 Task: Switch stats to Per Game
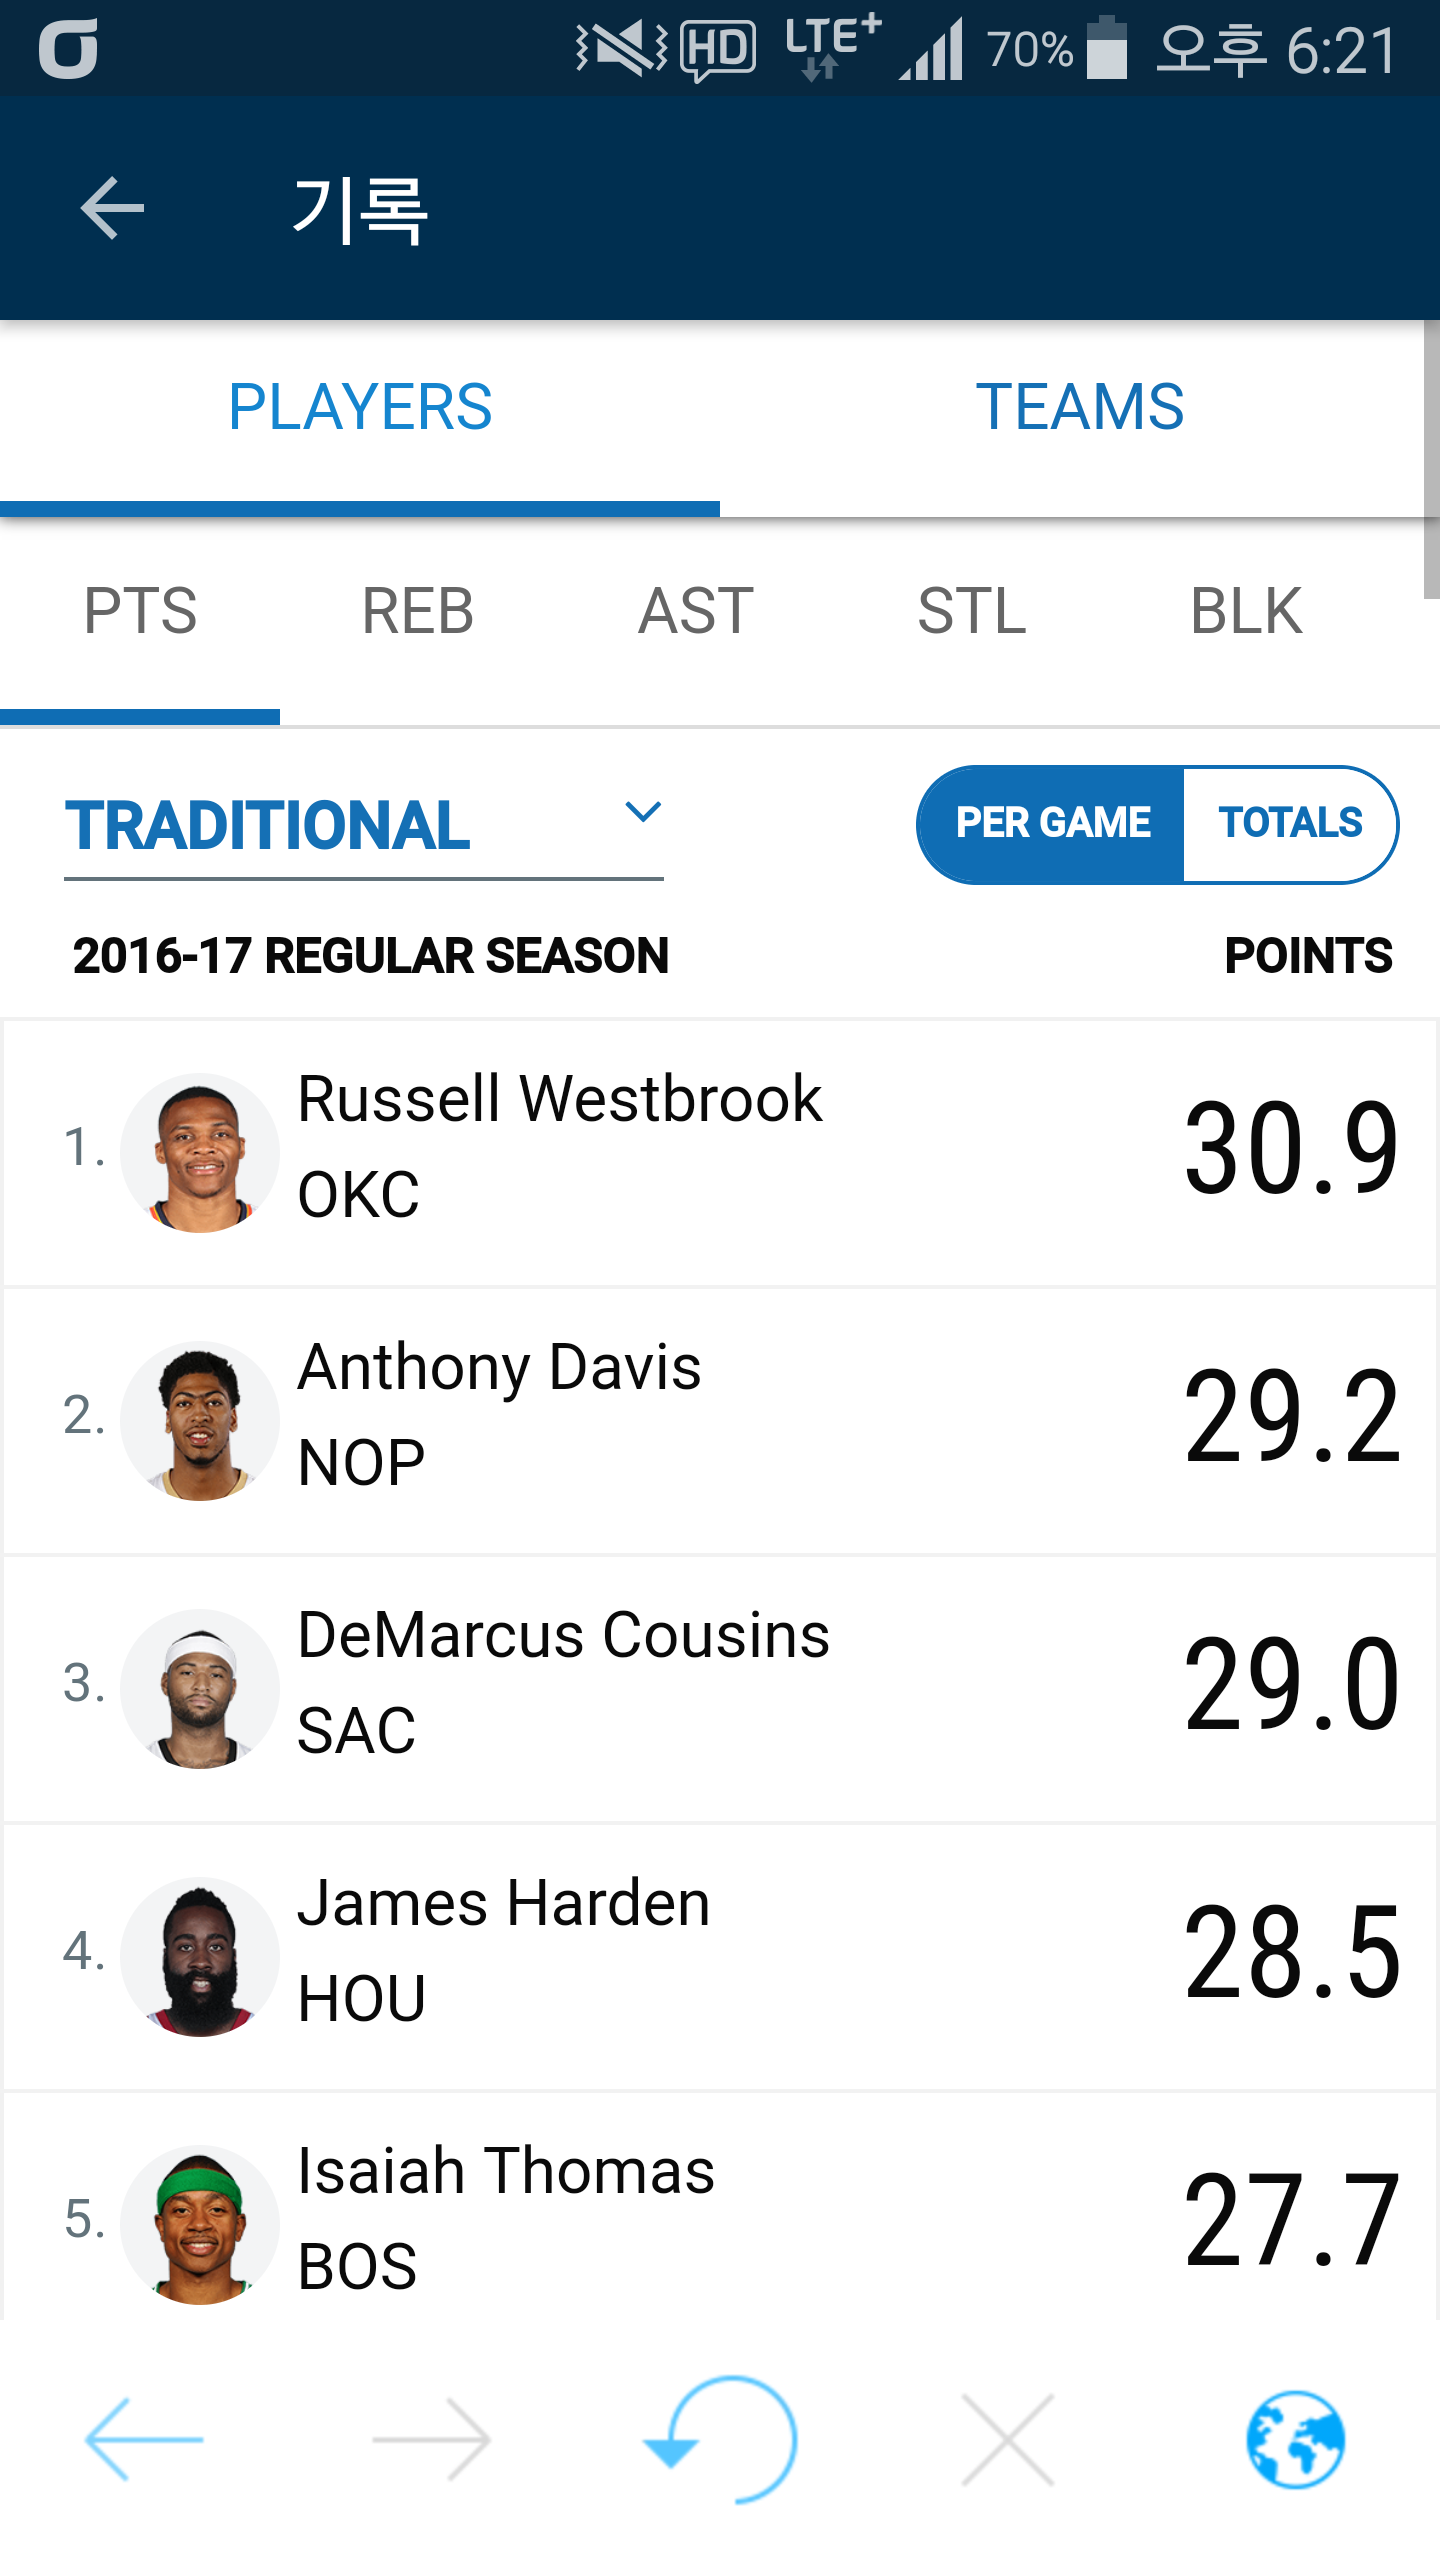click(1052, 824)
